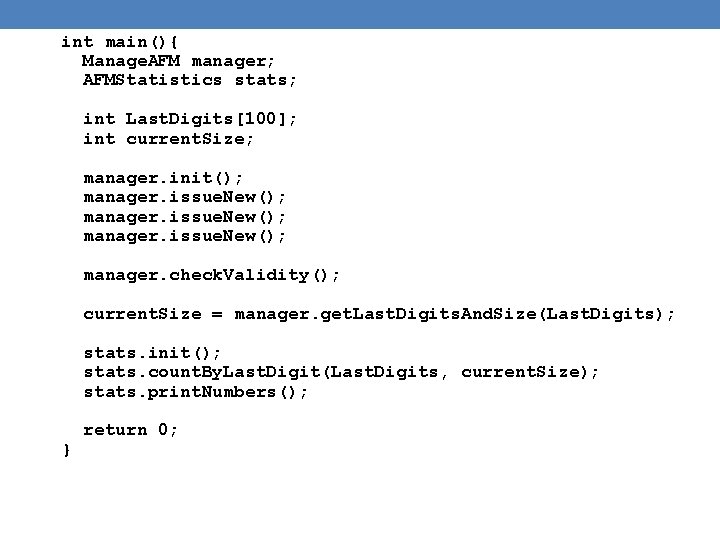
Task: Click the 'manager.init();' call
Action: tap(163, 177)
